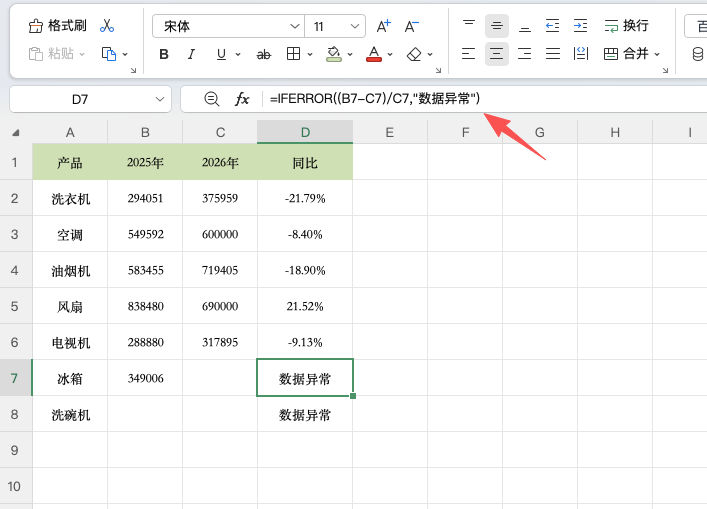
Task: Select column D header
Action: click(305, 132)
